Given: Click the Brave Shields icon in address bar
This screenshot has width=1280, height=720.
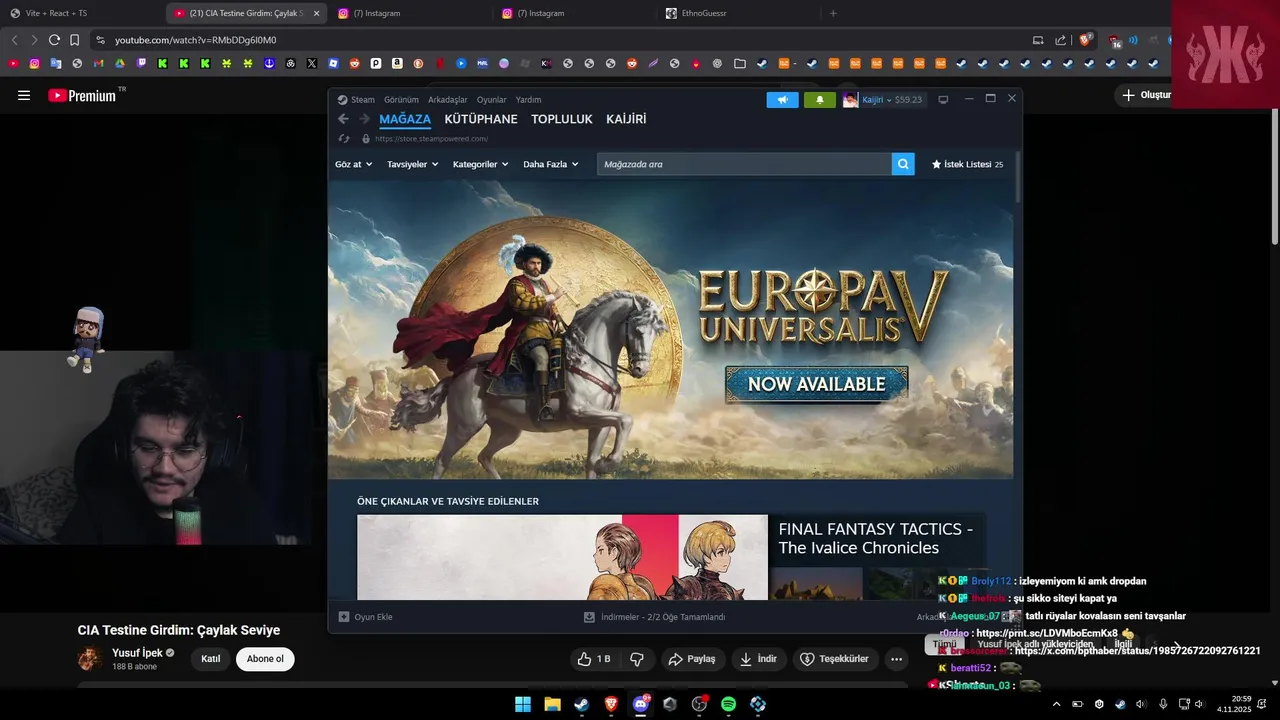Looking at the screenshot, I should [1085, 40].
